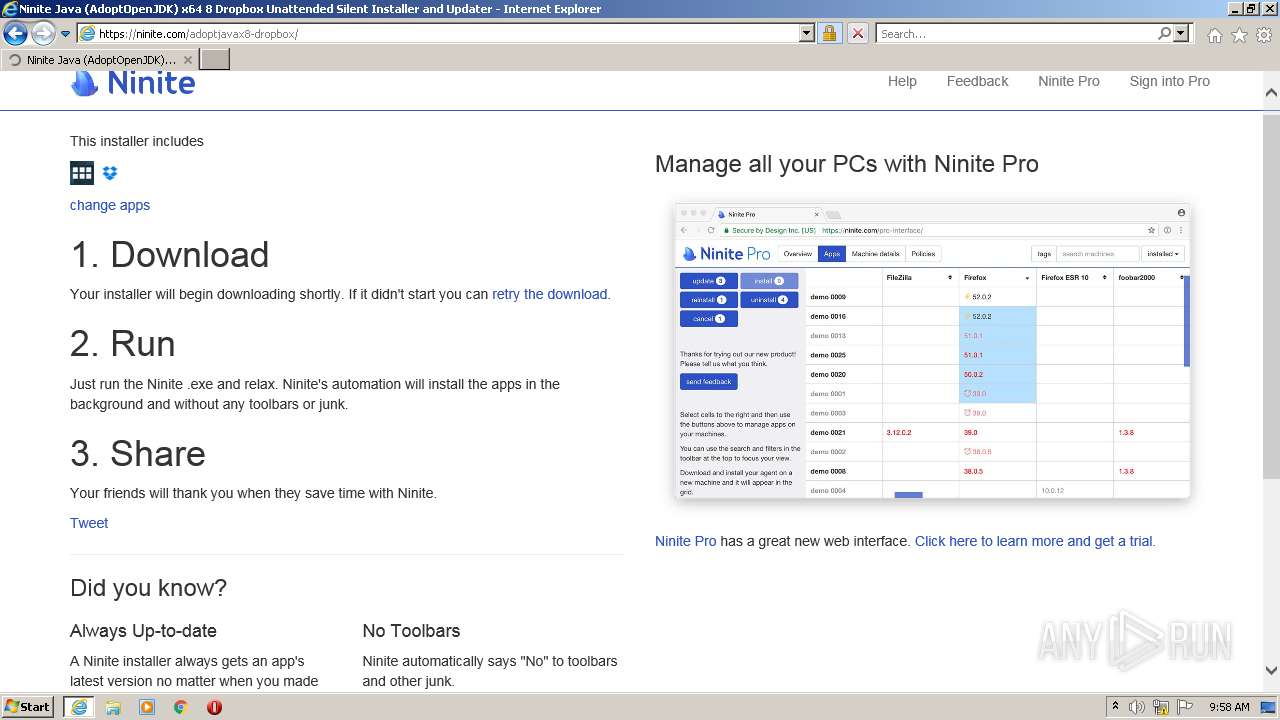This screenshot has width=1280, height=720.
Task: Click the change apps link
Action: point(110,205)
